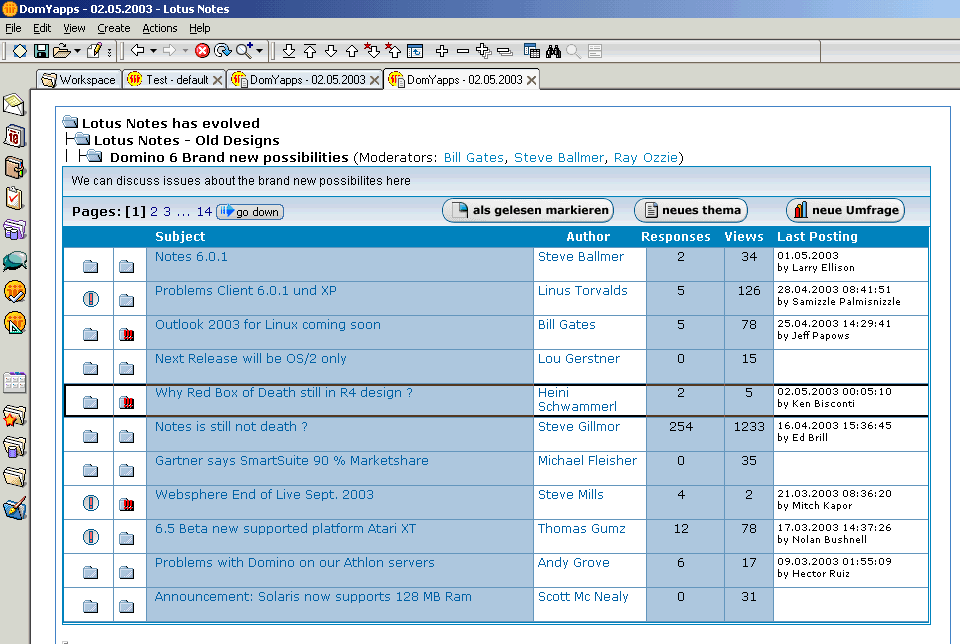Open Address Book bookmark icon
This screenshot has height=644, width=960.
tap(14, 167)
